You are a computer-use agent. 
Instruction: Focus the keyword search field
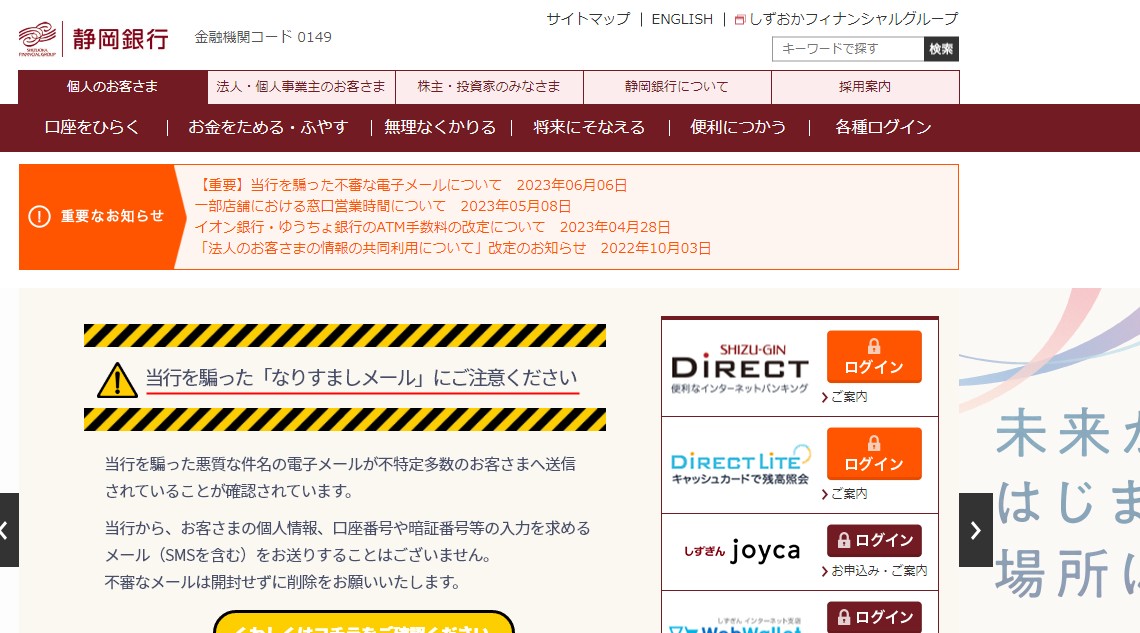tap(848, 49)
